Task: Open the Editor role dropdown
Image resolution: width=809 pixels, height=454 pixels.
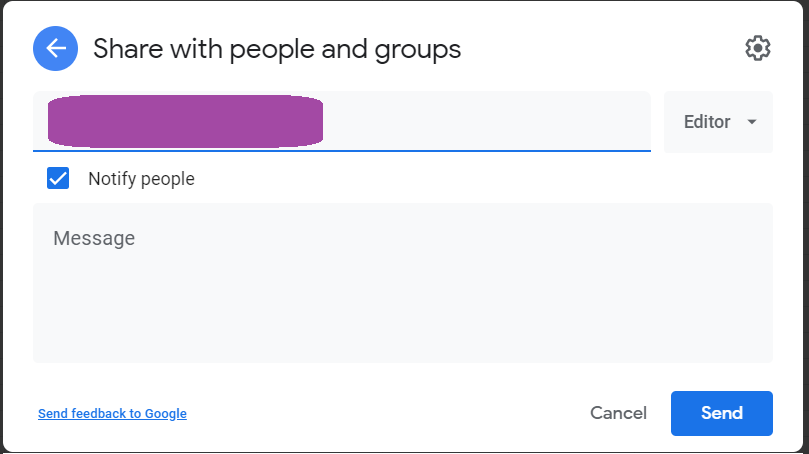Action: click(718, 122)
